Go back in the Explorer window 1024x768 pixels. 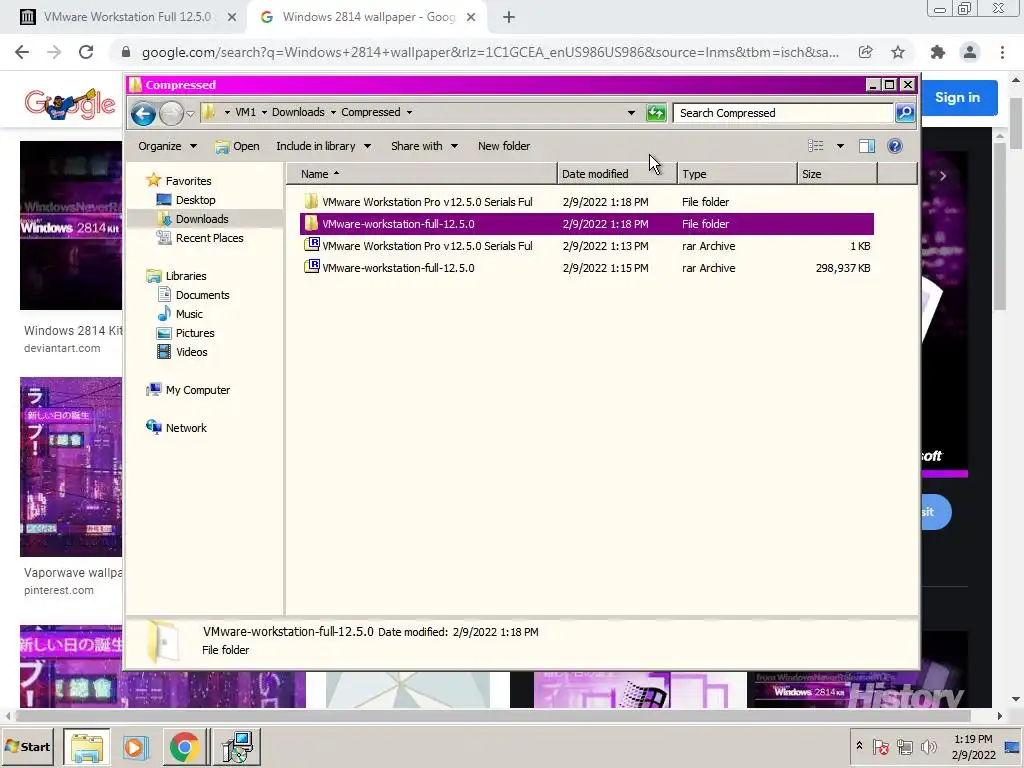tap(143, 114)
